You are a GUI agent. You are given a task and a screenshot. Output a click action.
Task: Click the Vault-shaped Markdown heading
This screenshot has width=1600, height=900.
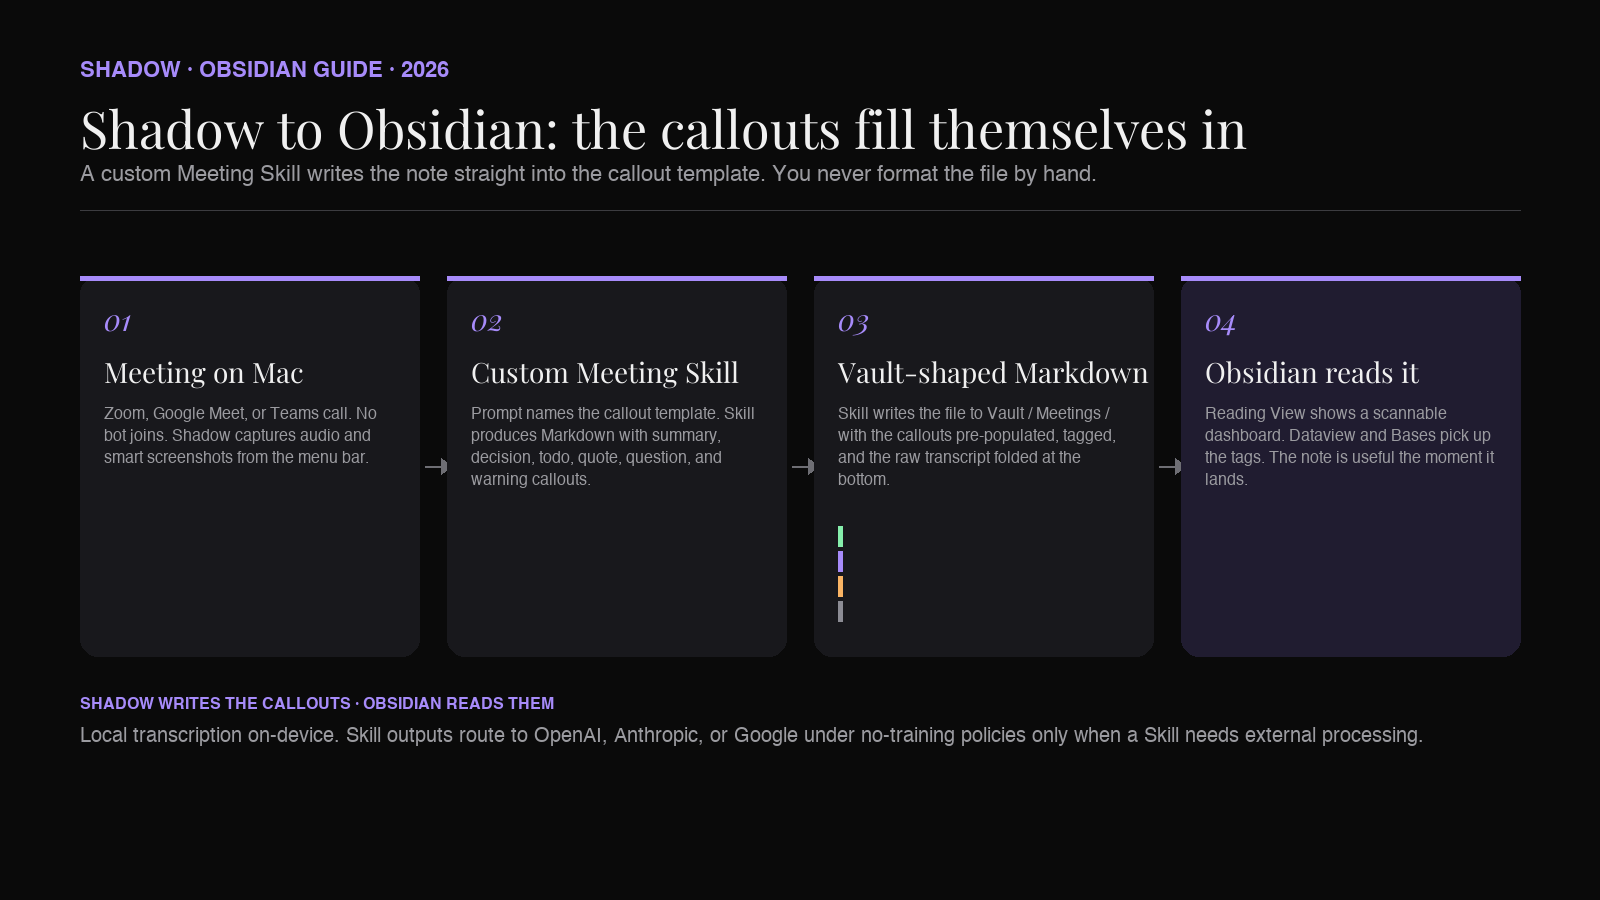point(993,373)
